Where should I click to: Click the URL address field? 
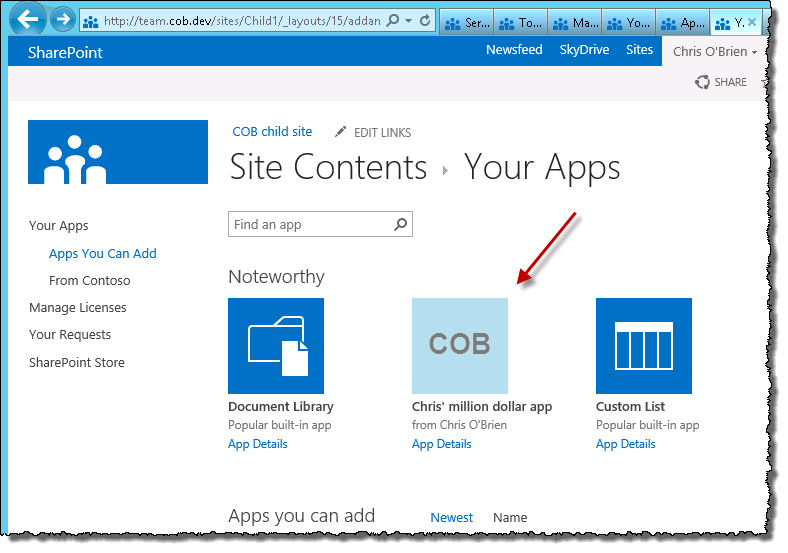(242, 21)
